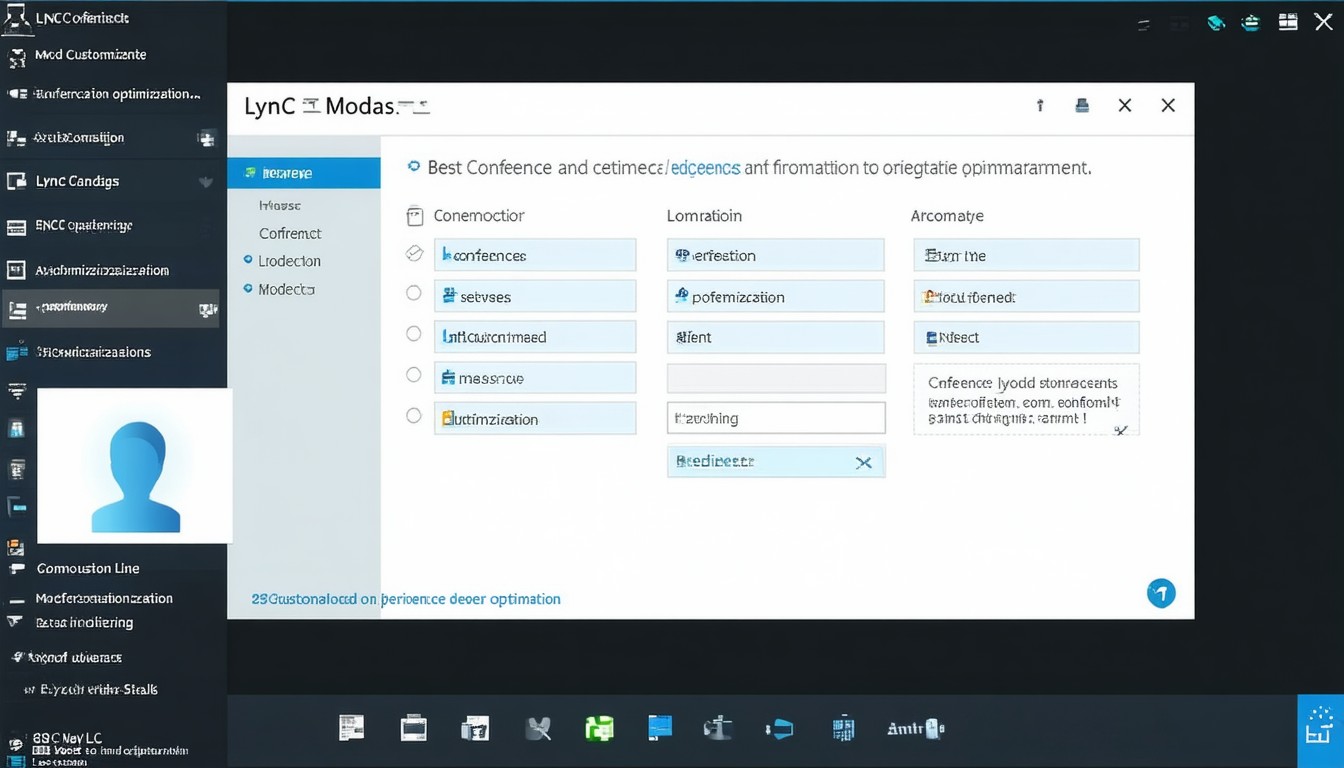The height and width of the screenshot is (768, 1344).
Task: Select the radio button beside the setvses option
Action: pos(414,293)
